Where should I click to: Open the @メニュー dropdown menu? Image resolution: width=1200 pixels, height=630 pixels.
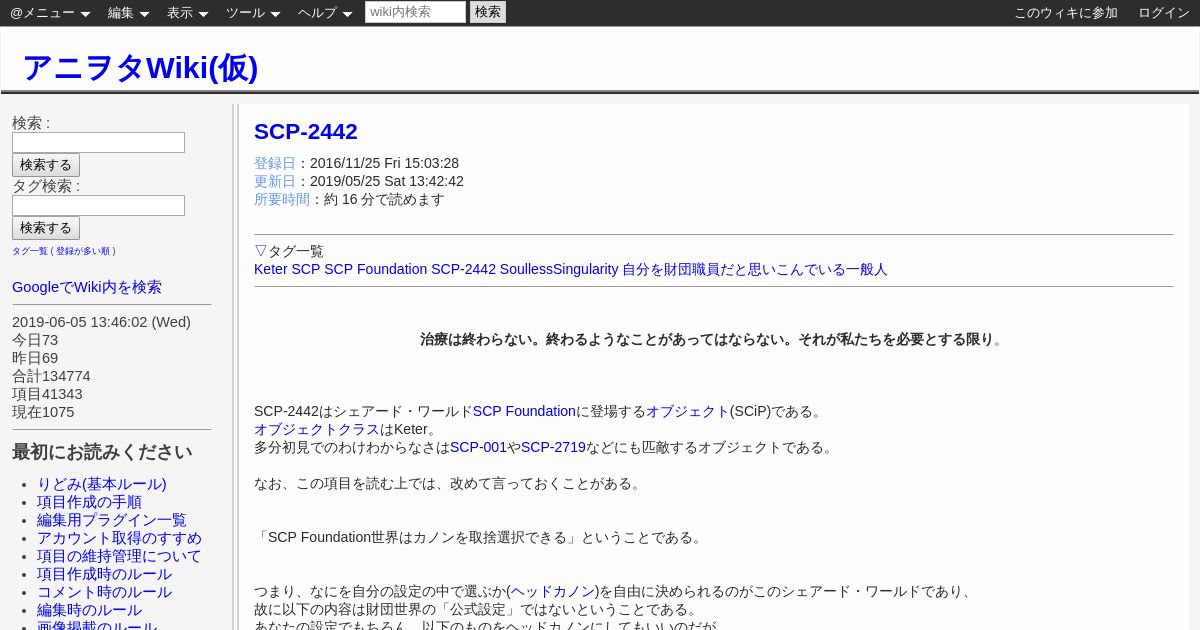tap(50, 13)
